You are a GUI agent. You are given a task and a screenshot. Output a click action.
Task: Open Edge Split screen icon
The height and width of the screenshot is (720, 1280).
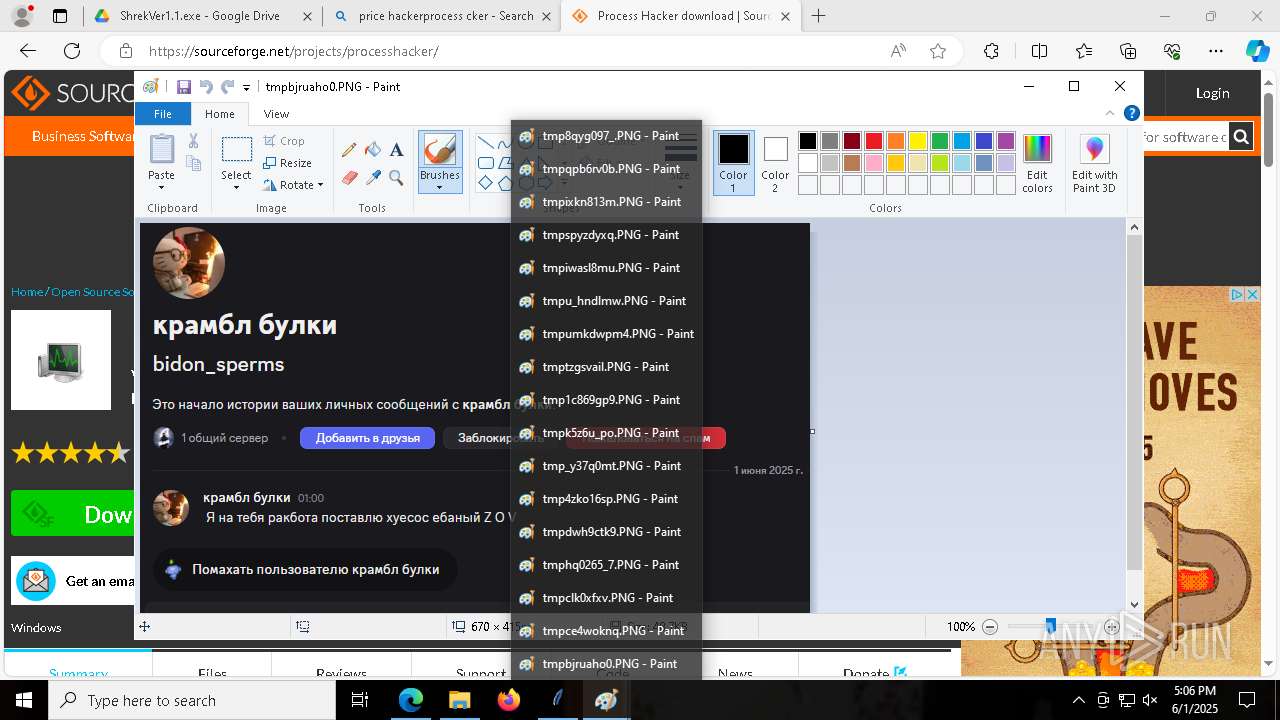1039,51
